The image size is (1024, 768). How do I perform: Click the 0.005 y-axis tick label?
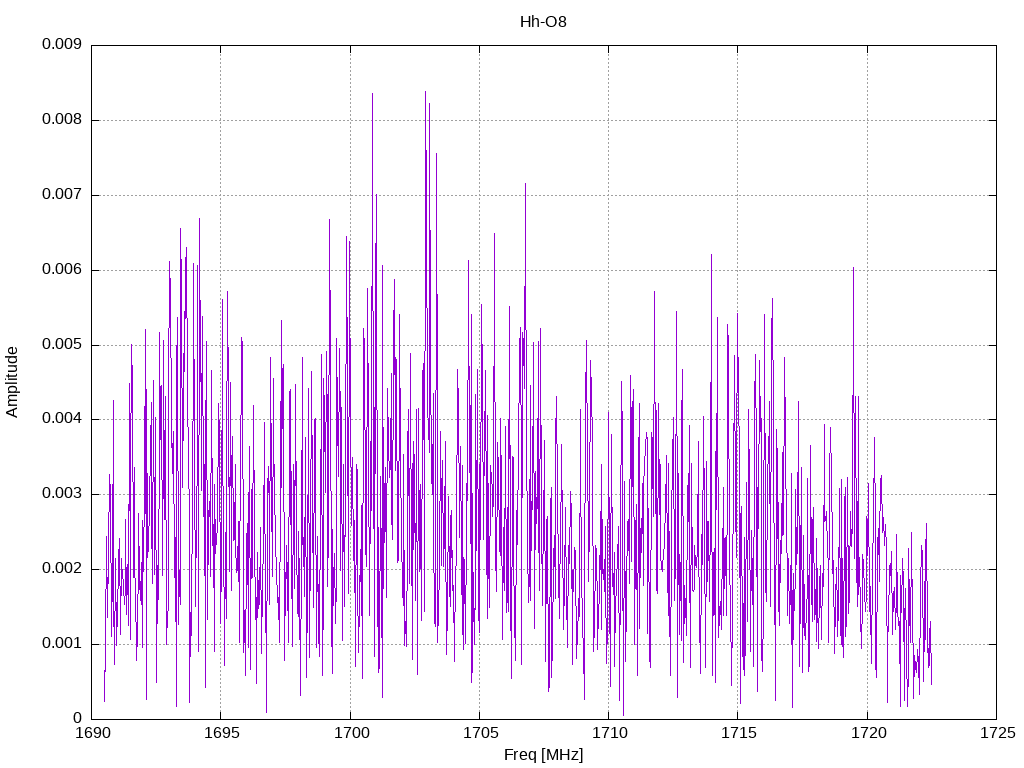click(62, 345)
